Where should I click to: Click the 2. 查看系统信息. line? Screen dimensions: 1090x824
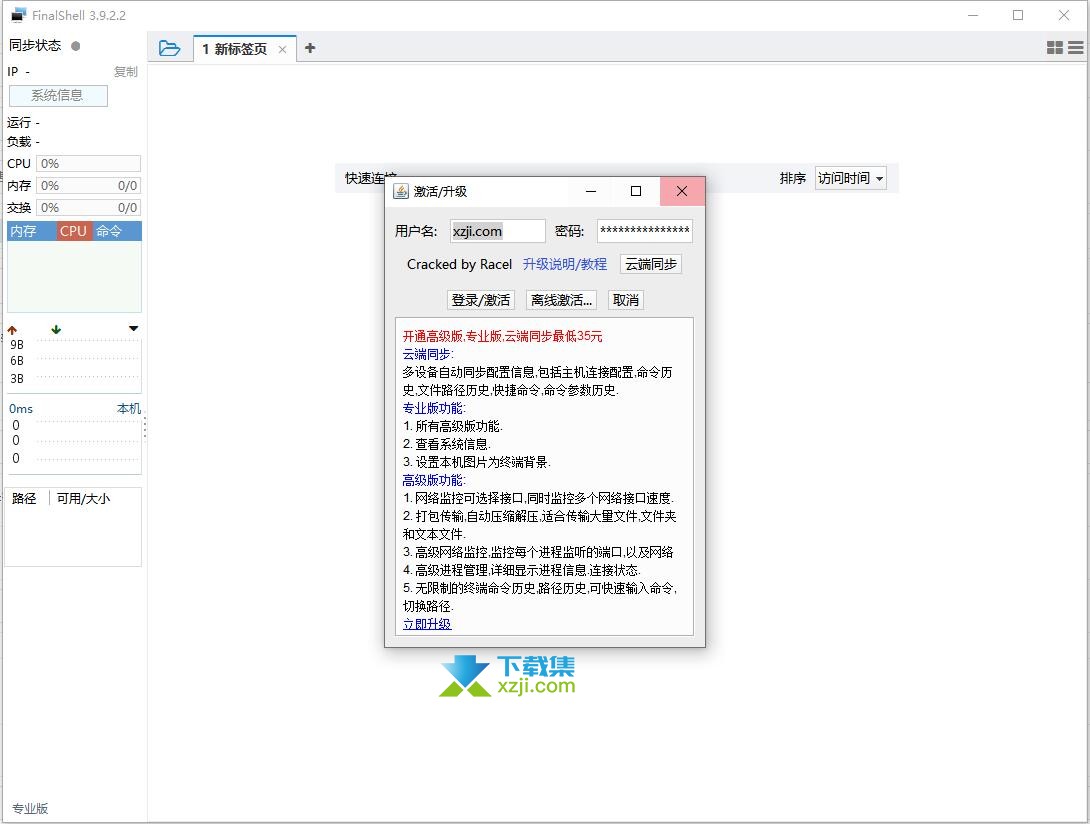coord(447,444)
